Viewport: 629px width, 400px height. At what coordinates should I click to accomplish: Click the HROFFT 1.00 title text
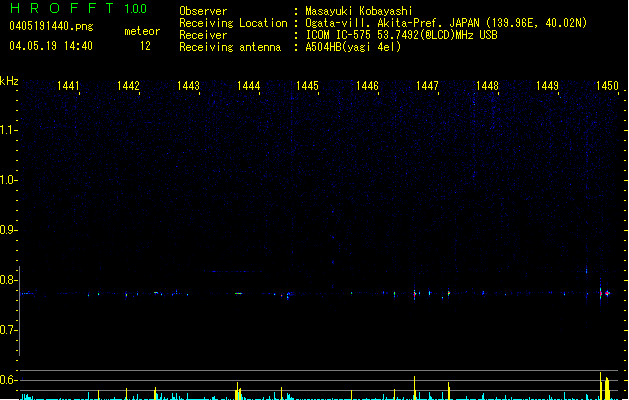click(x=79, y=8)
